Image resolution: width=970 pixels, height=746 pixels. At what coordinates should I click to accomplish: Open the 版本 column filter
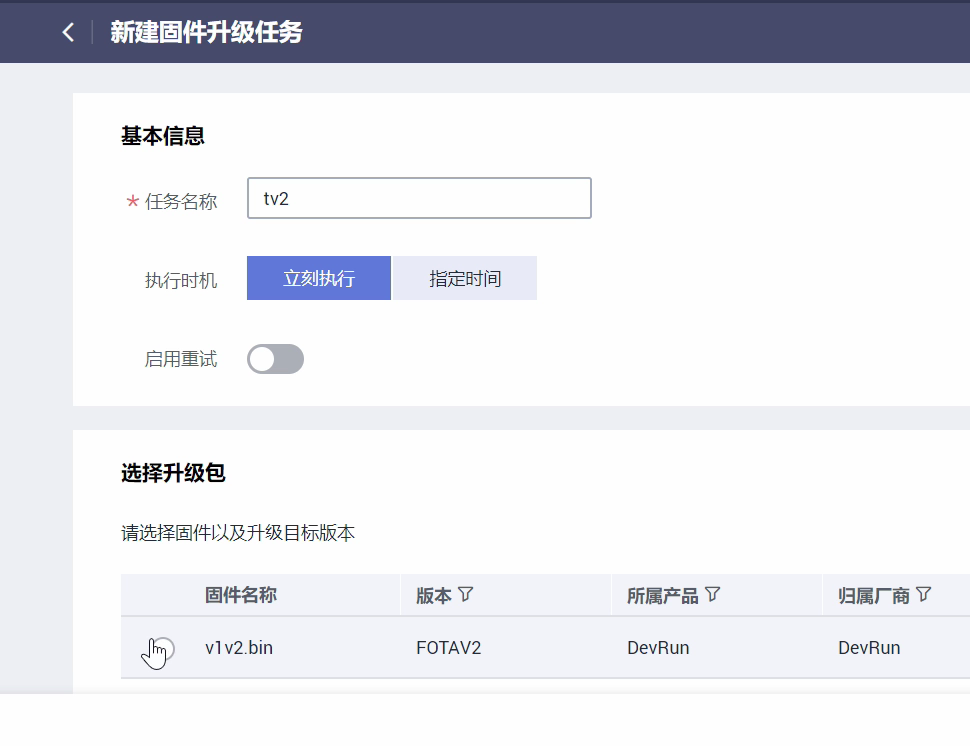point(465,595)
